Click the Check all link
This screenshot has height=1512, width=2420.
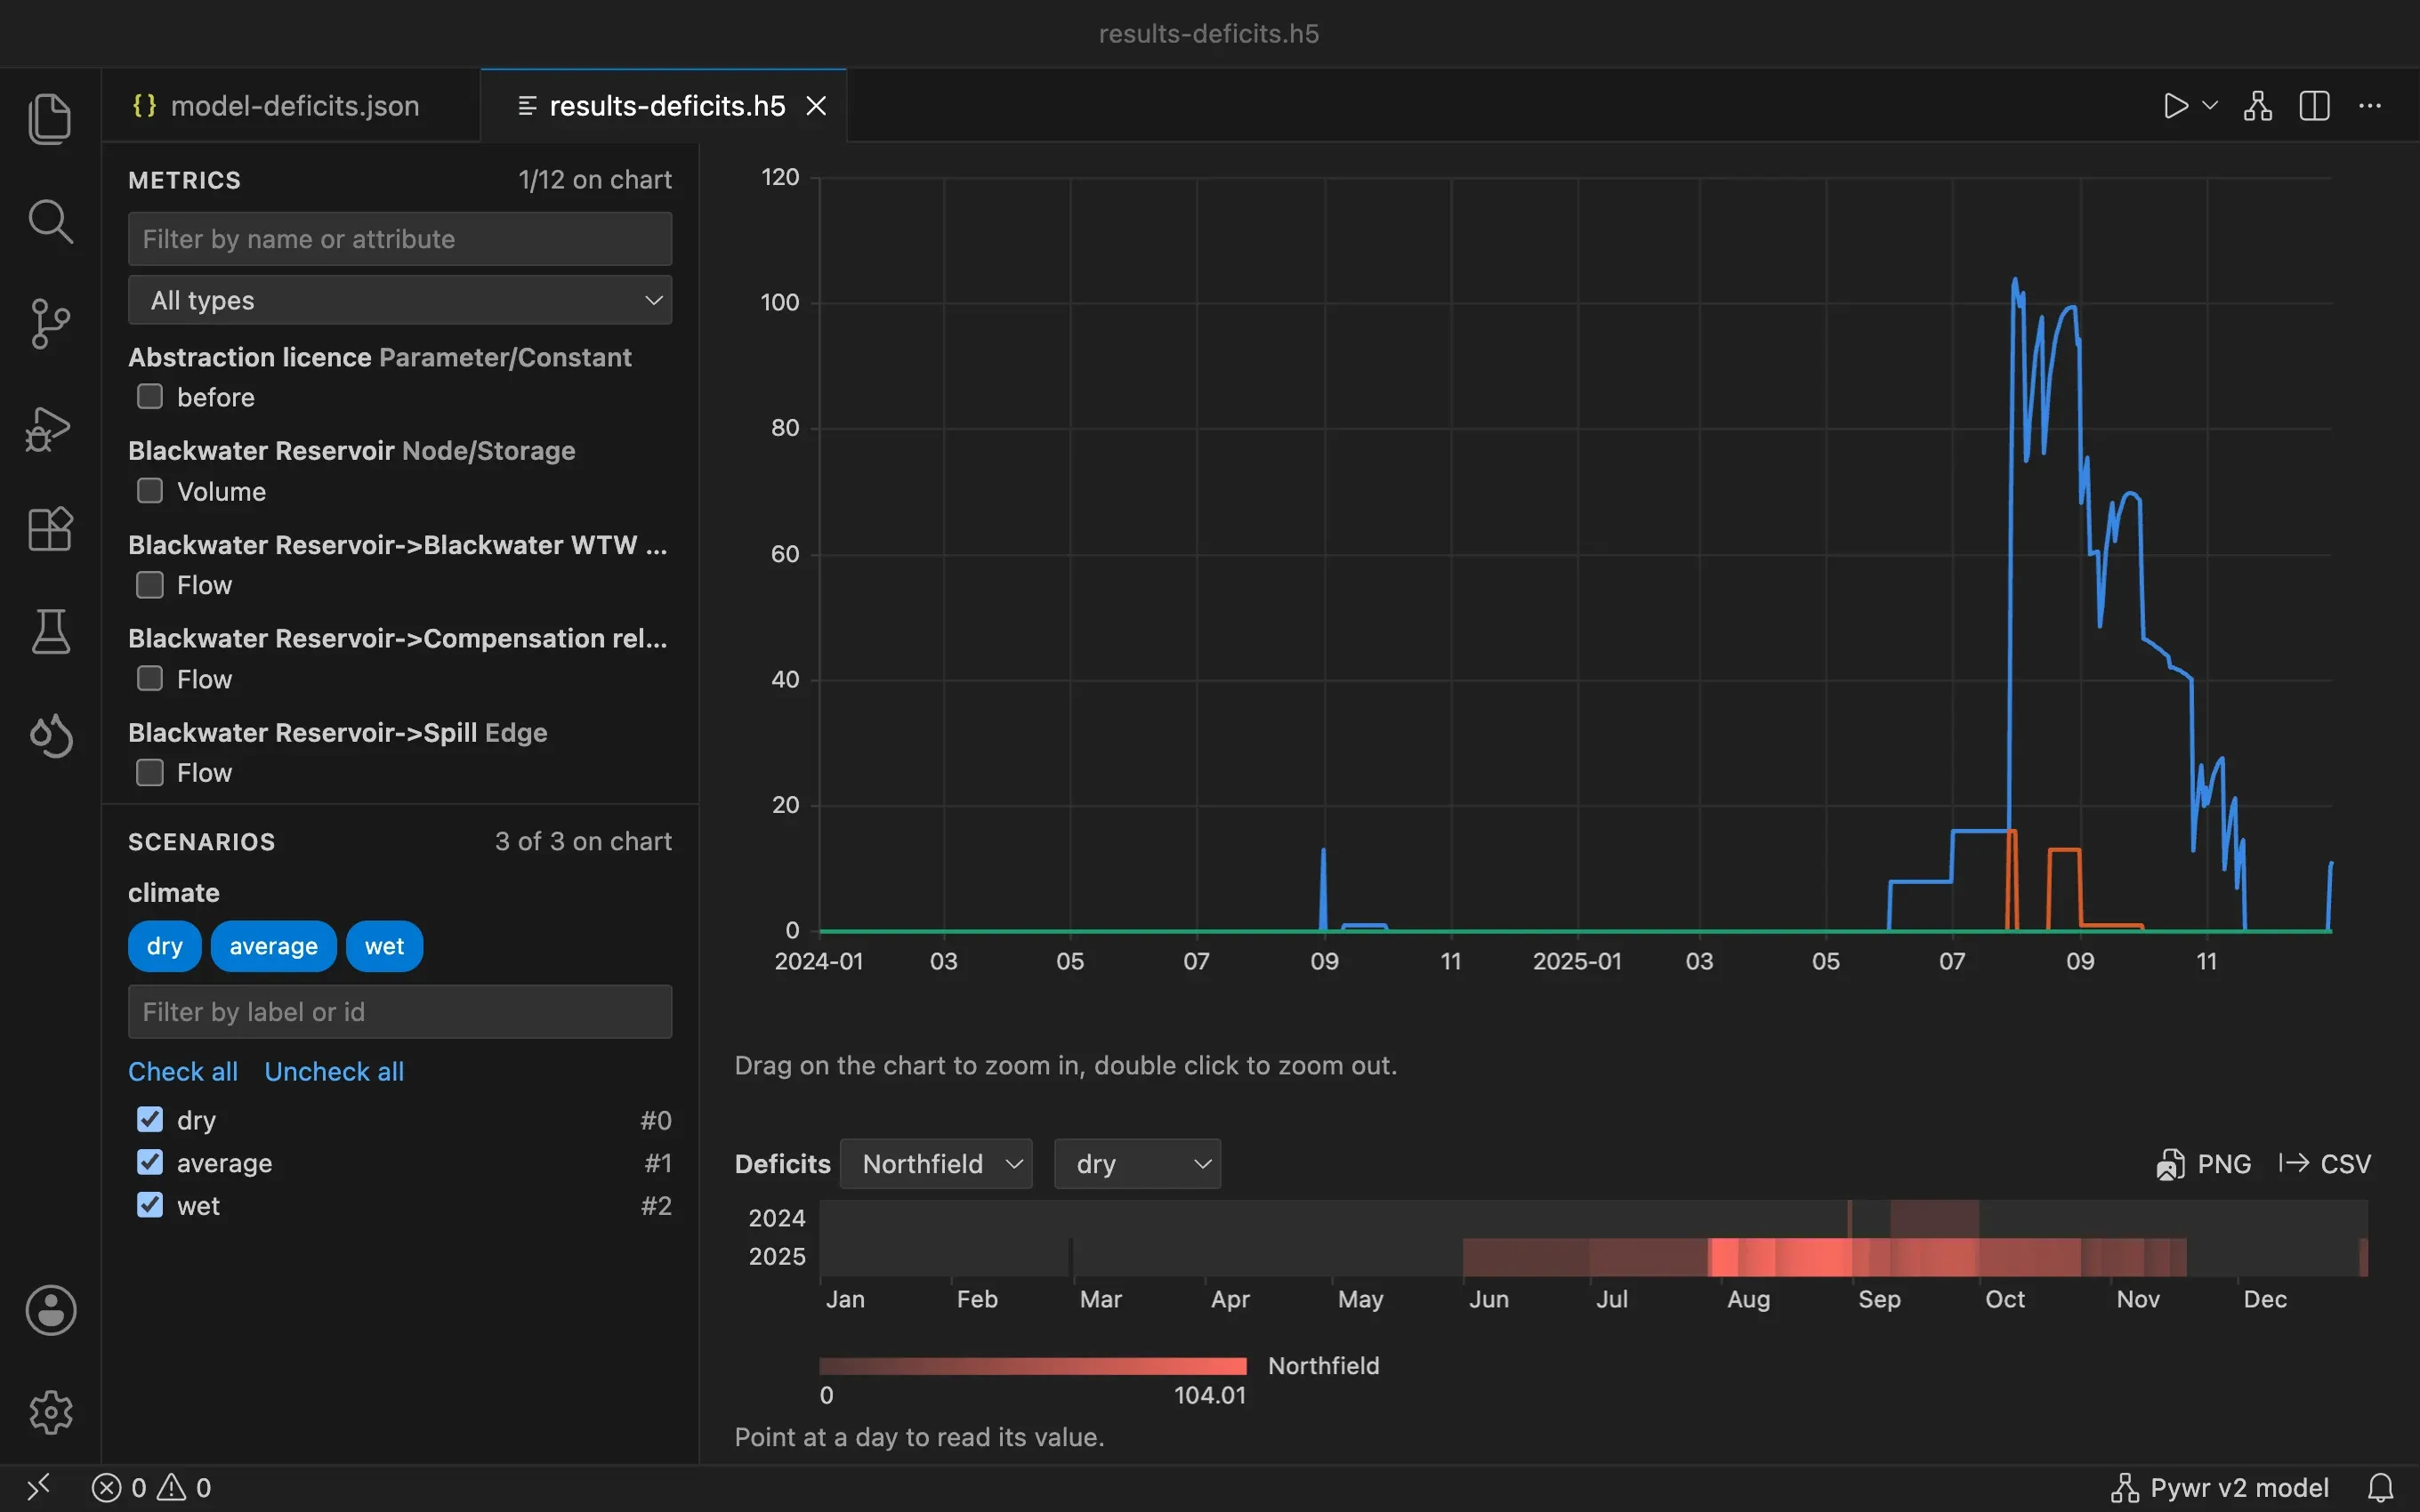[x=183, y=1071]
